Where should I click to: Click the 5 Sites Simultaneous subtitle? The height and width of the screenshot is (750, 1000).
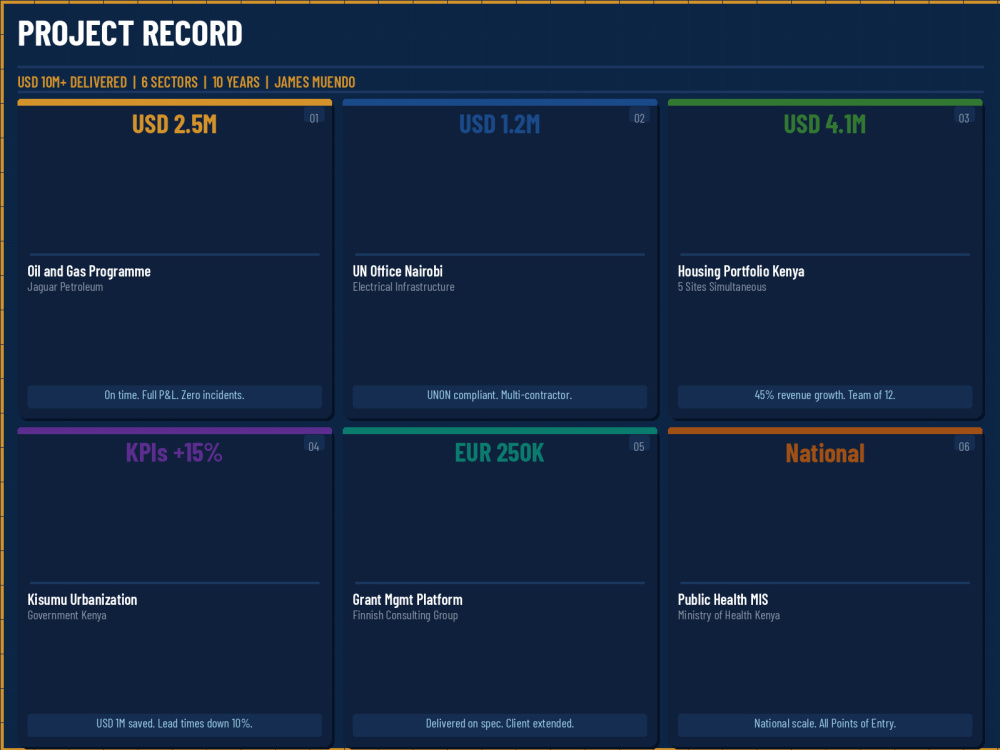tap(722, 287)
